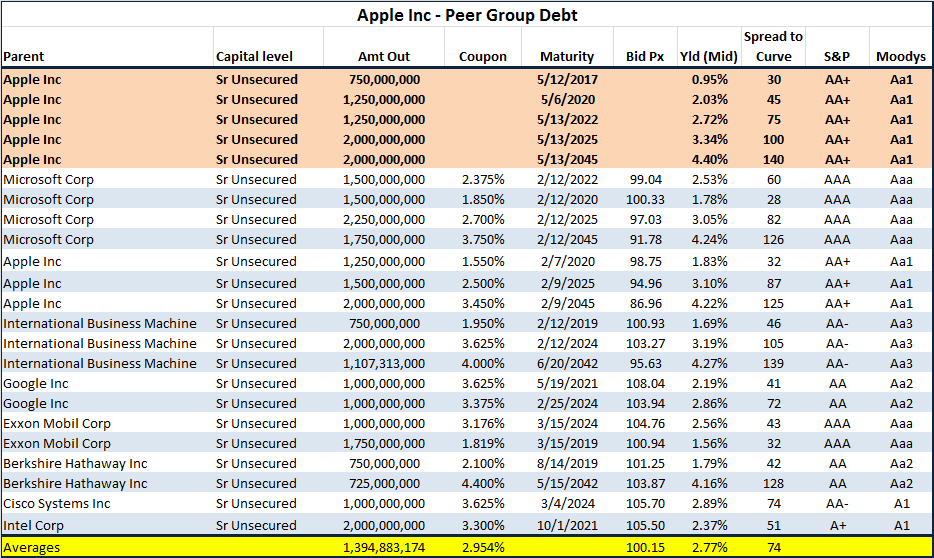Select the Apple Inc - Peer Group Debt title

pos(467,15)
